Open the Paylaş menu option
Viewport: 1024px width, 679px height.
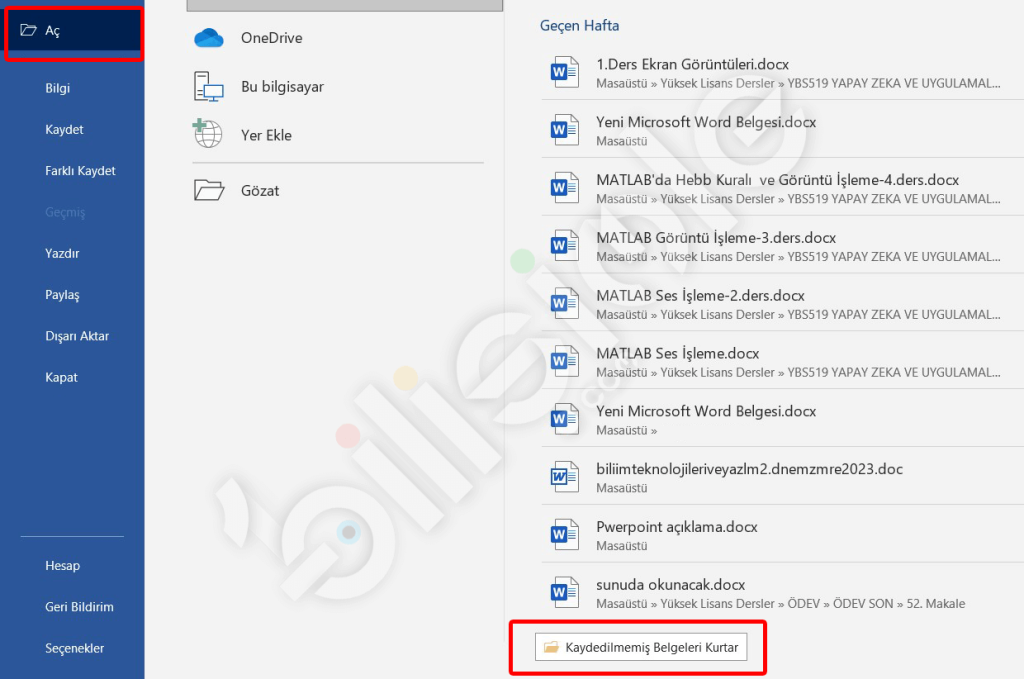coord(62,295)
